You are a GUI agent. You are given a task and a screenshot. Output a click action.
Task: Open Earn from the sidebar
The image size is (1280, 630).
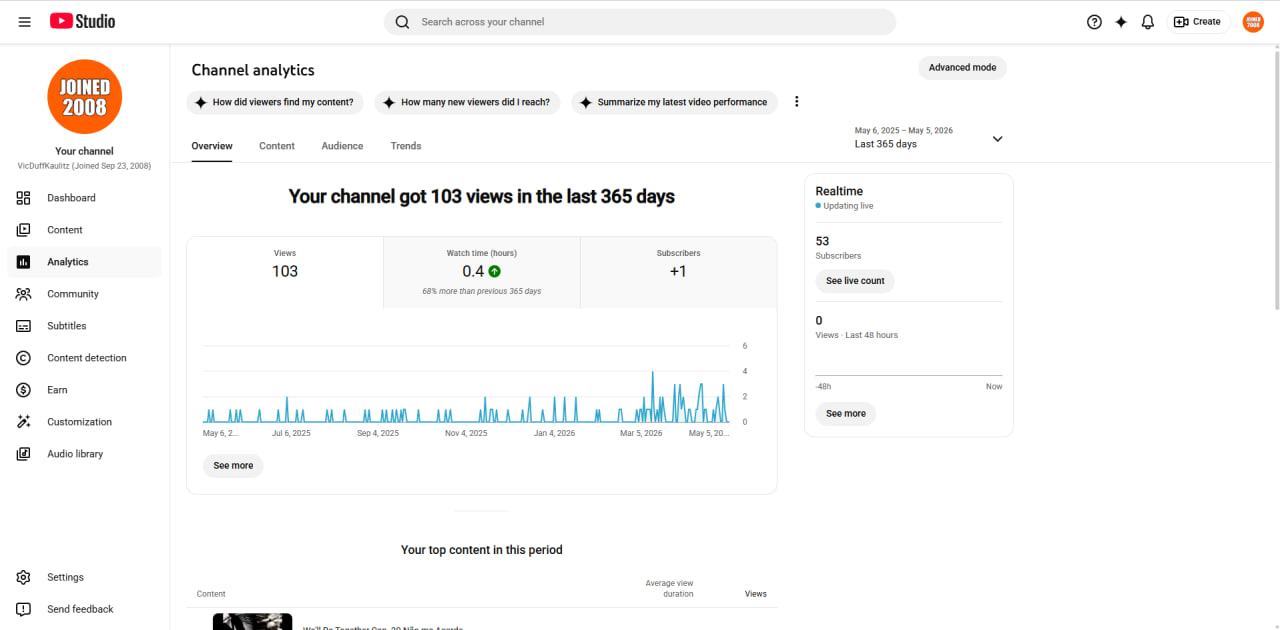click(84, 390)
